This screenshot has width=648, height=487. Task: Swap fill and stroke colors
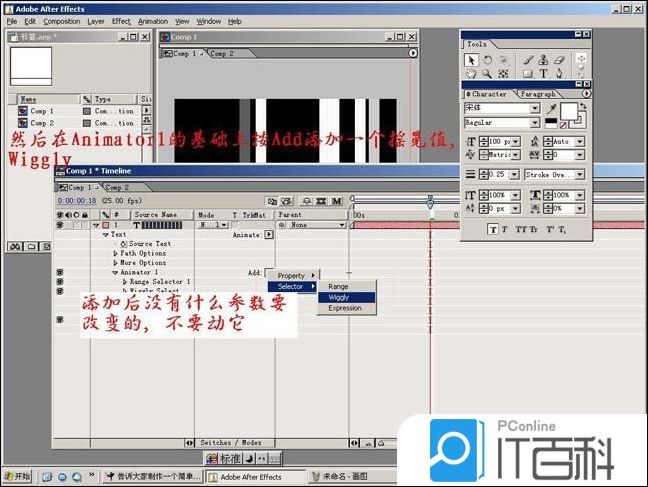pos(583,106)
